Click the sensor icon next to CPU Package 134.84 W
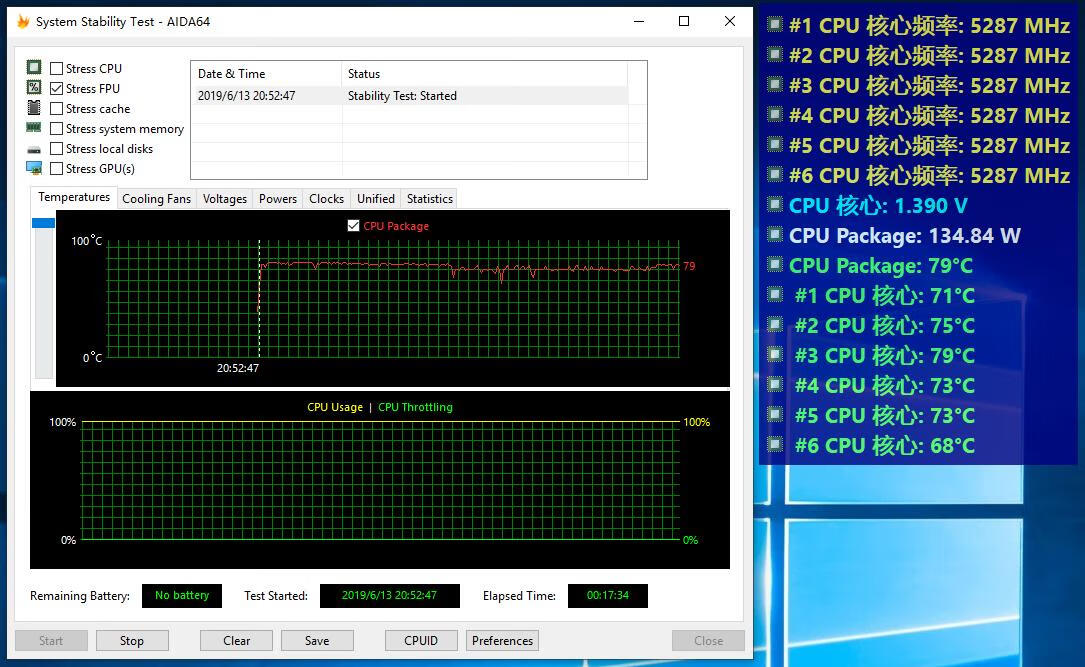Image resolution: width=1085 pixels, height=667 pixels. [775, 235]
